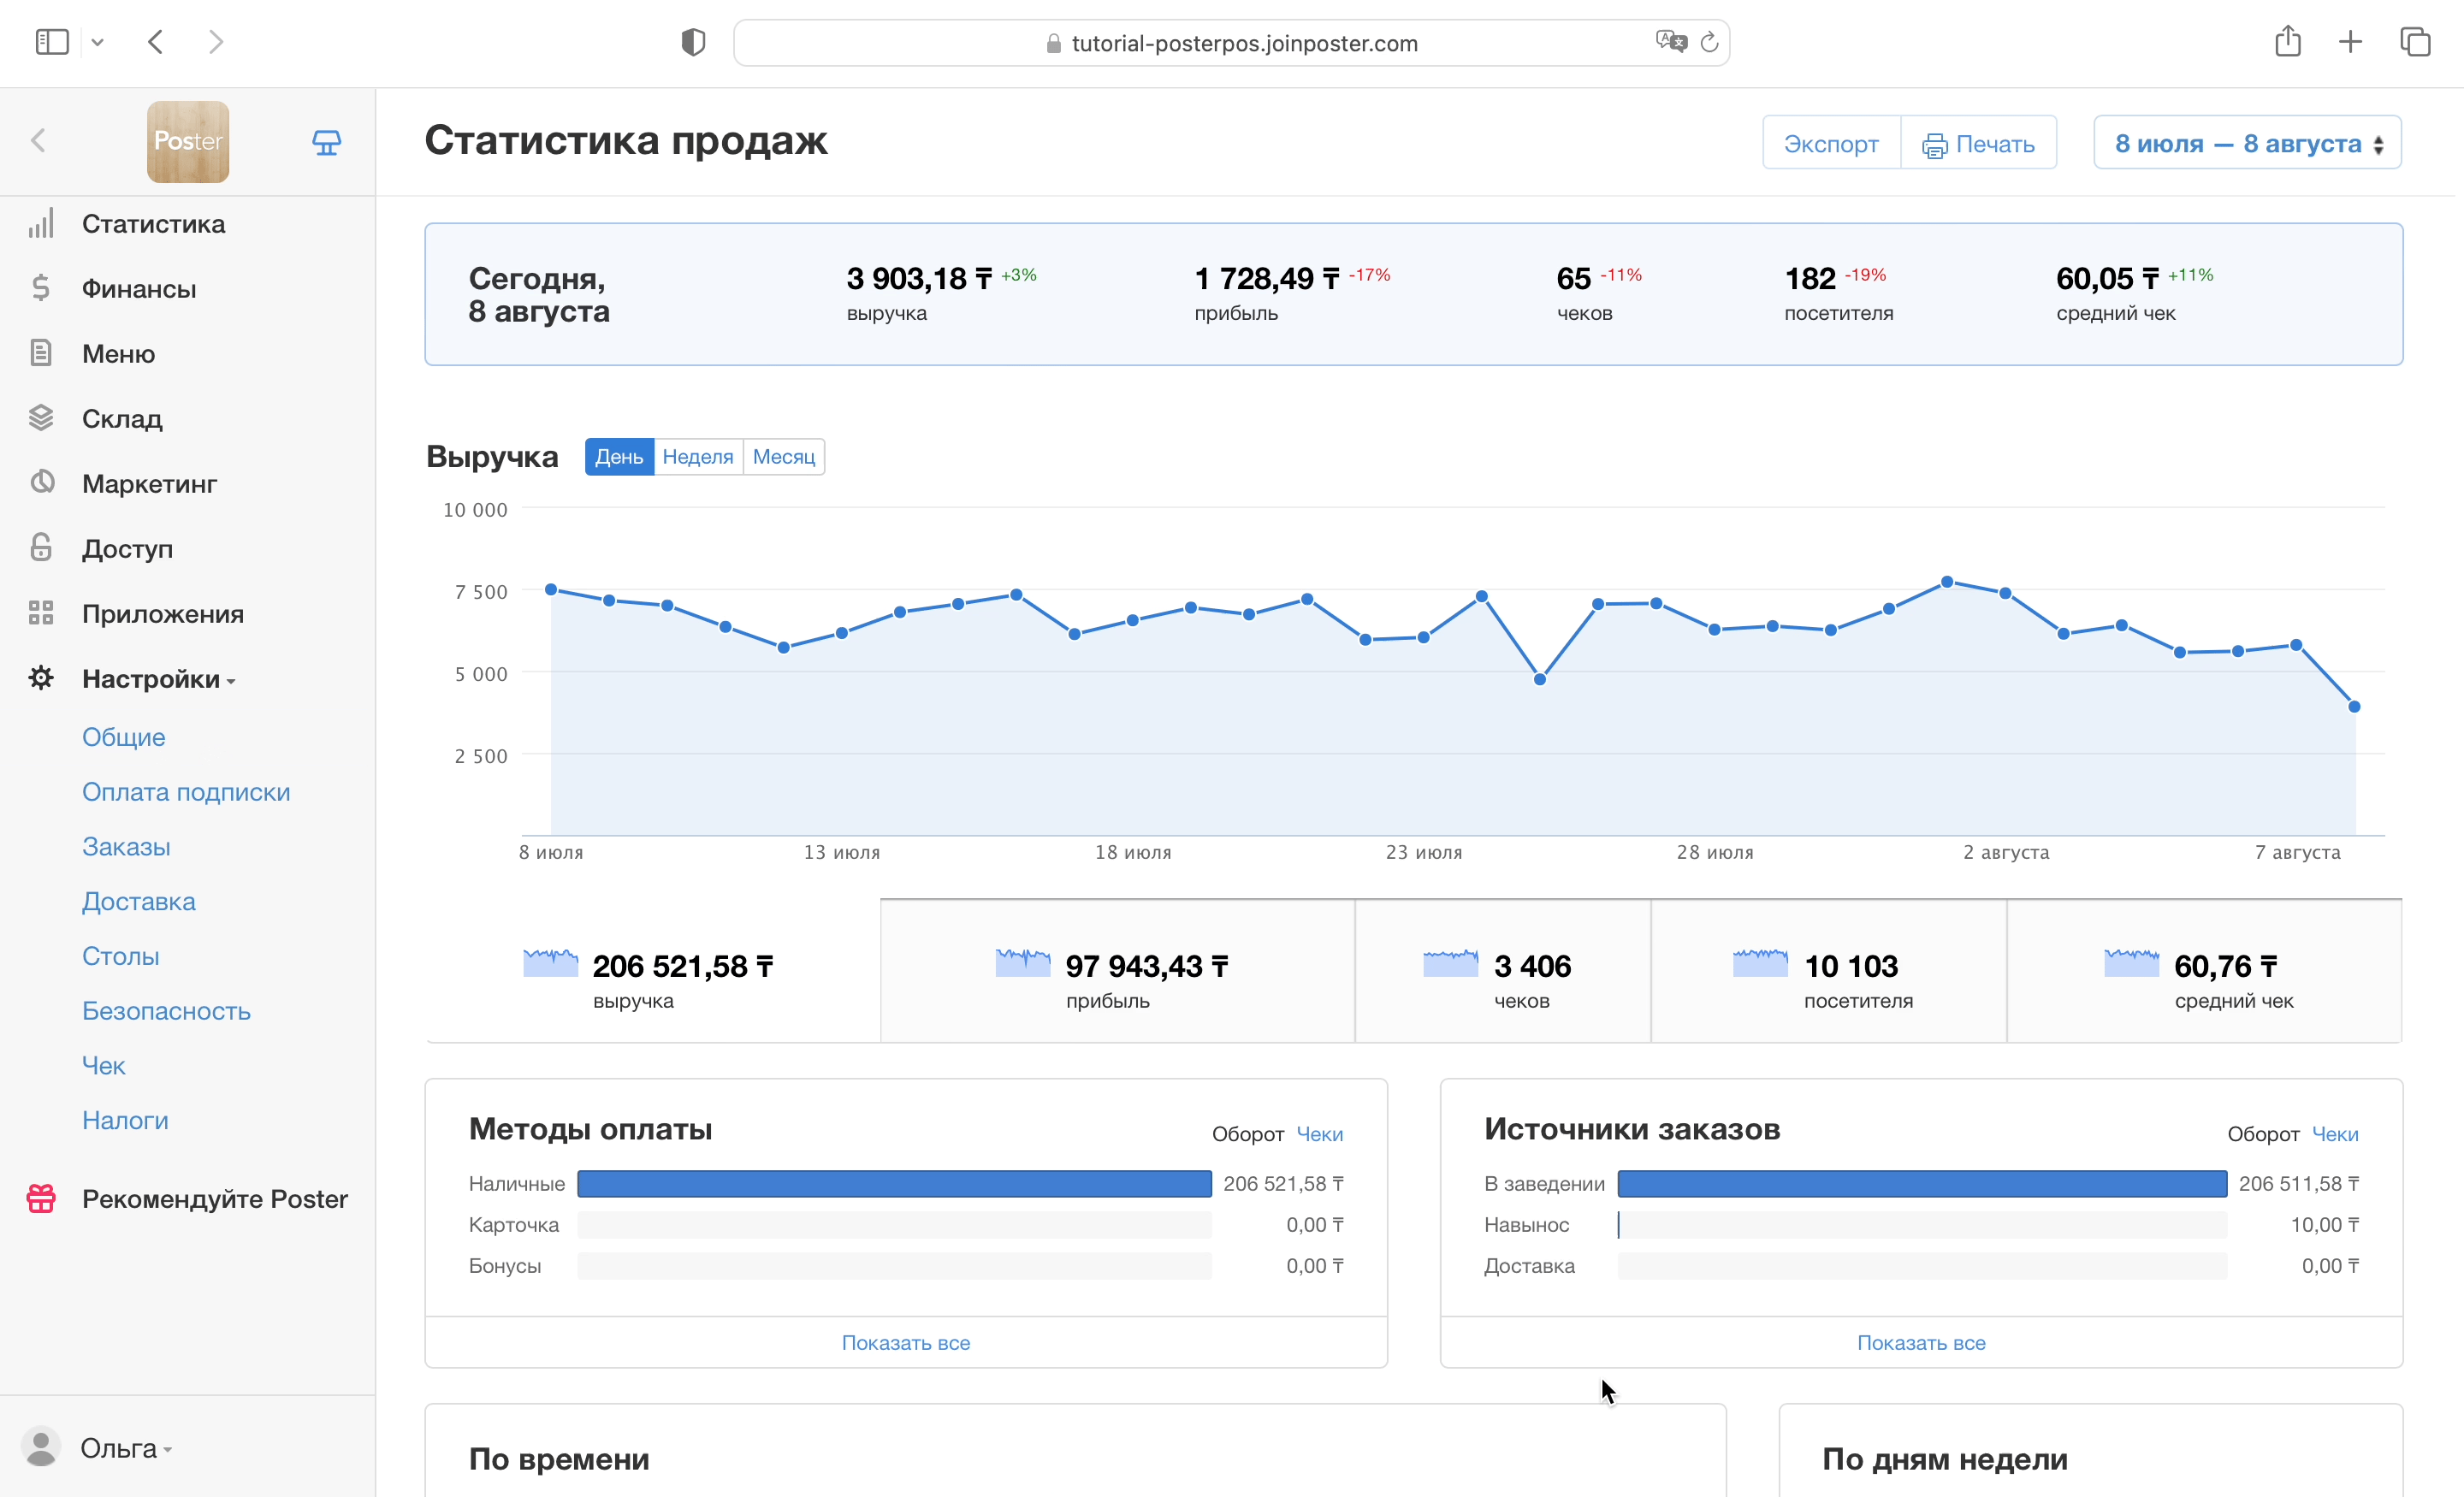Image resolution: width=2464 pixels, height=1497 pixels.
Task: Click the lowest data point on 25 июля
Action: tap(1540, 680)
